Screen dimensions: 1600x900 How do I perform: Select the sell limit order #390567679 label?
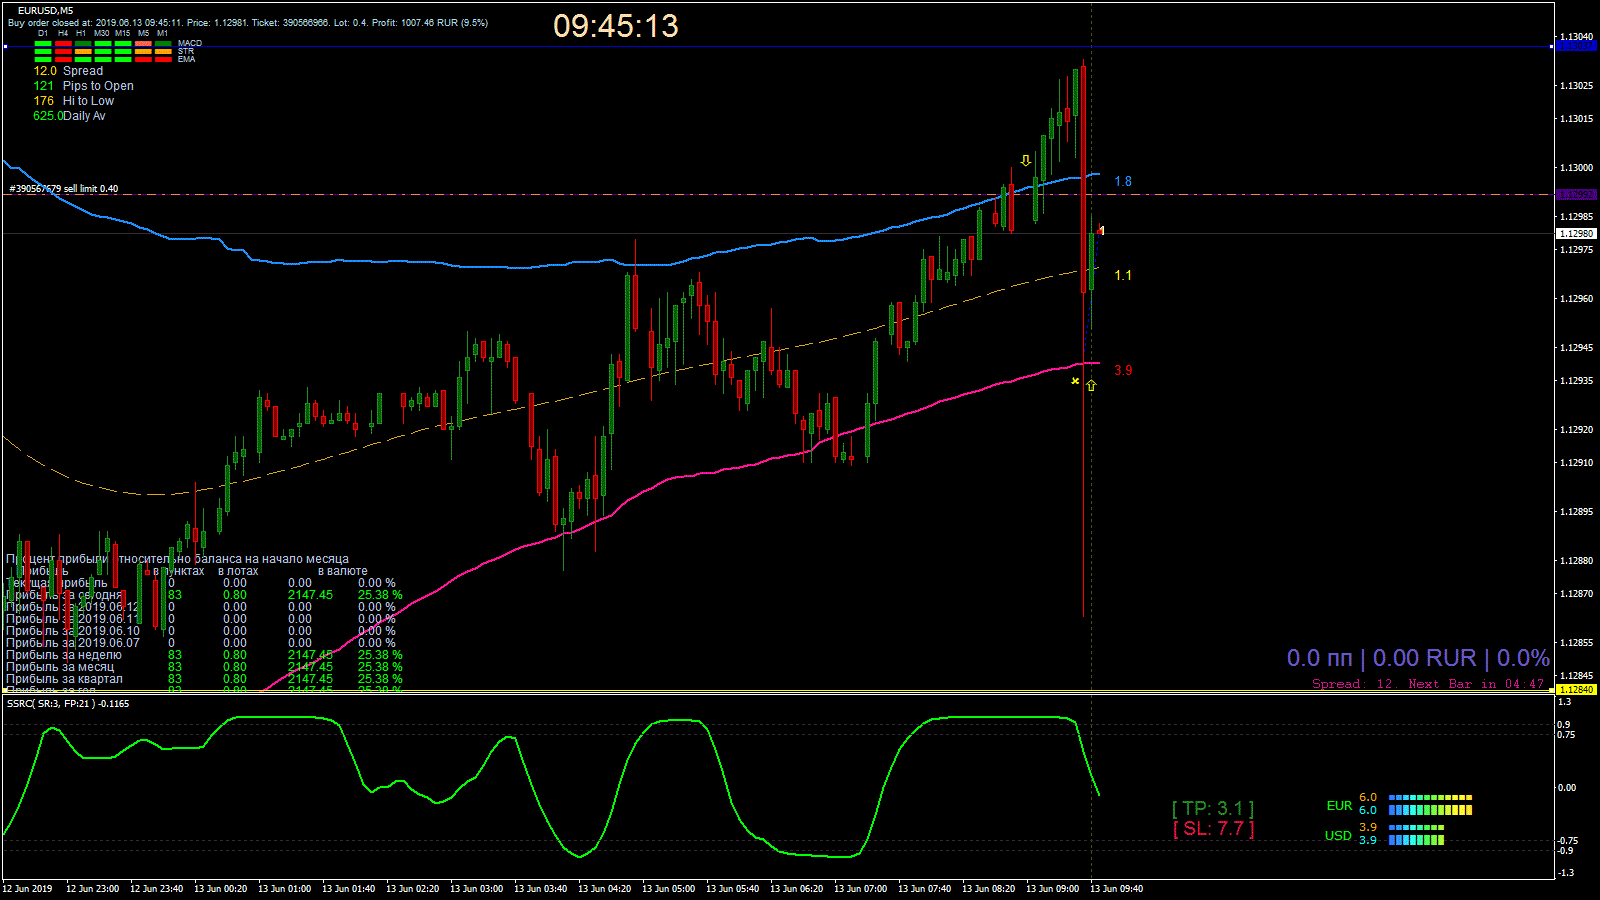pyautogui.click(x=64, y=189)
